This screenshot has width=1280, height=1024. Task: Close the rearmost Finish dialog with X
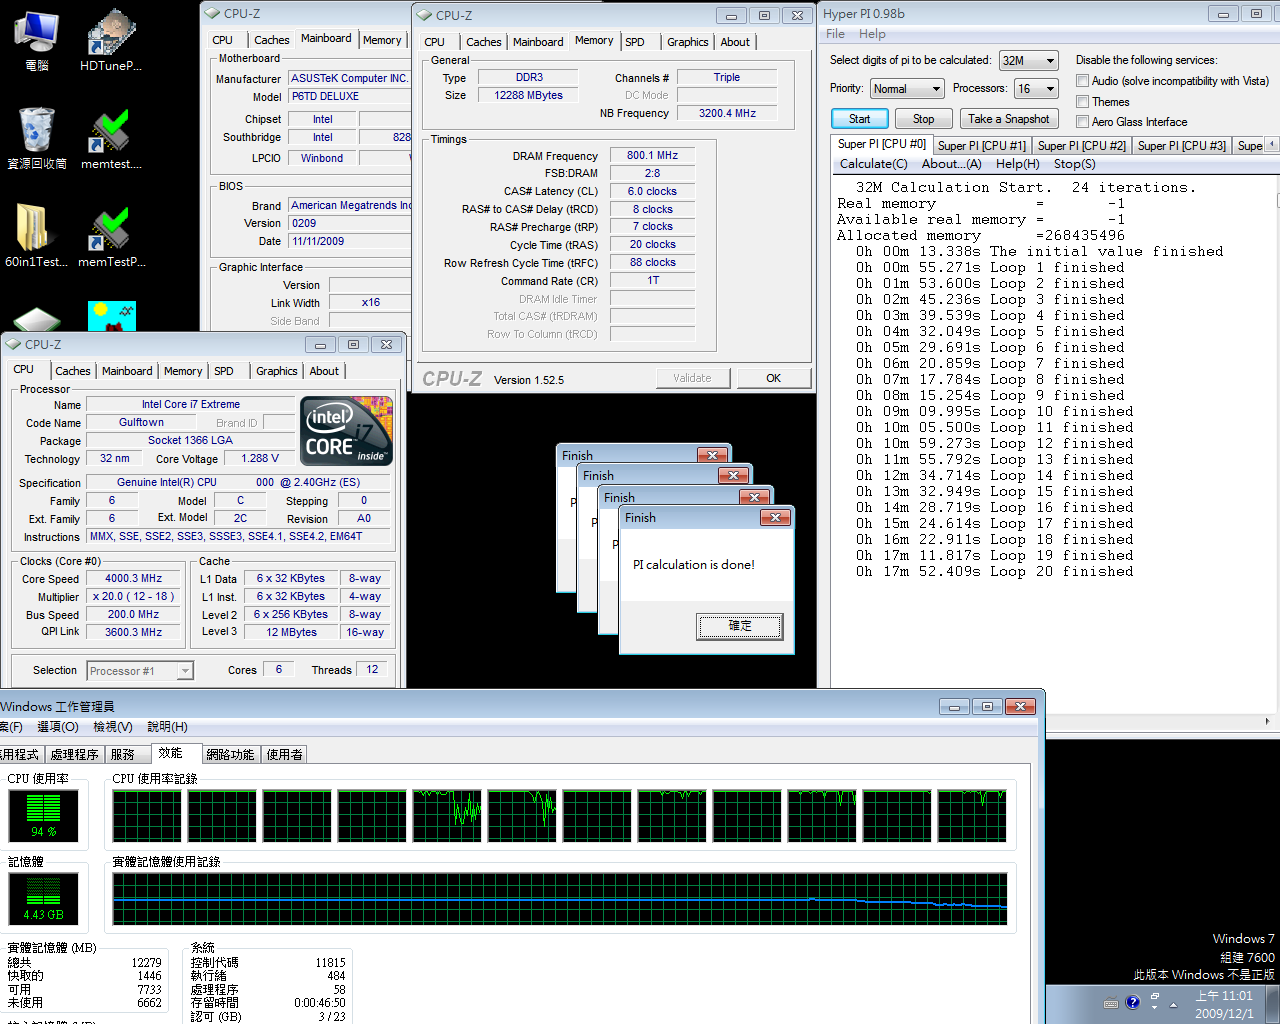coord(712,455)
